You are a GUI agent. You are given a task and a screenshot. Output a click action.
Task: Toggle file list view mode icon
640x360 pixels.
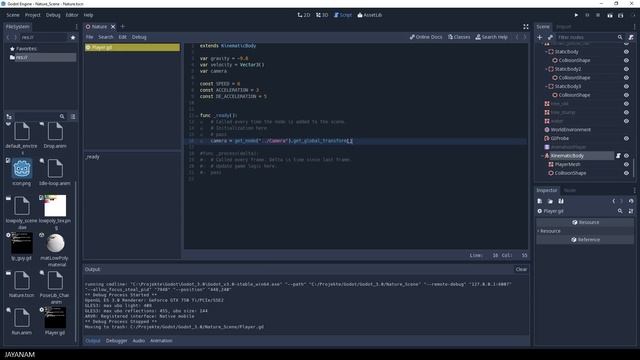pos(73,117)
